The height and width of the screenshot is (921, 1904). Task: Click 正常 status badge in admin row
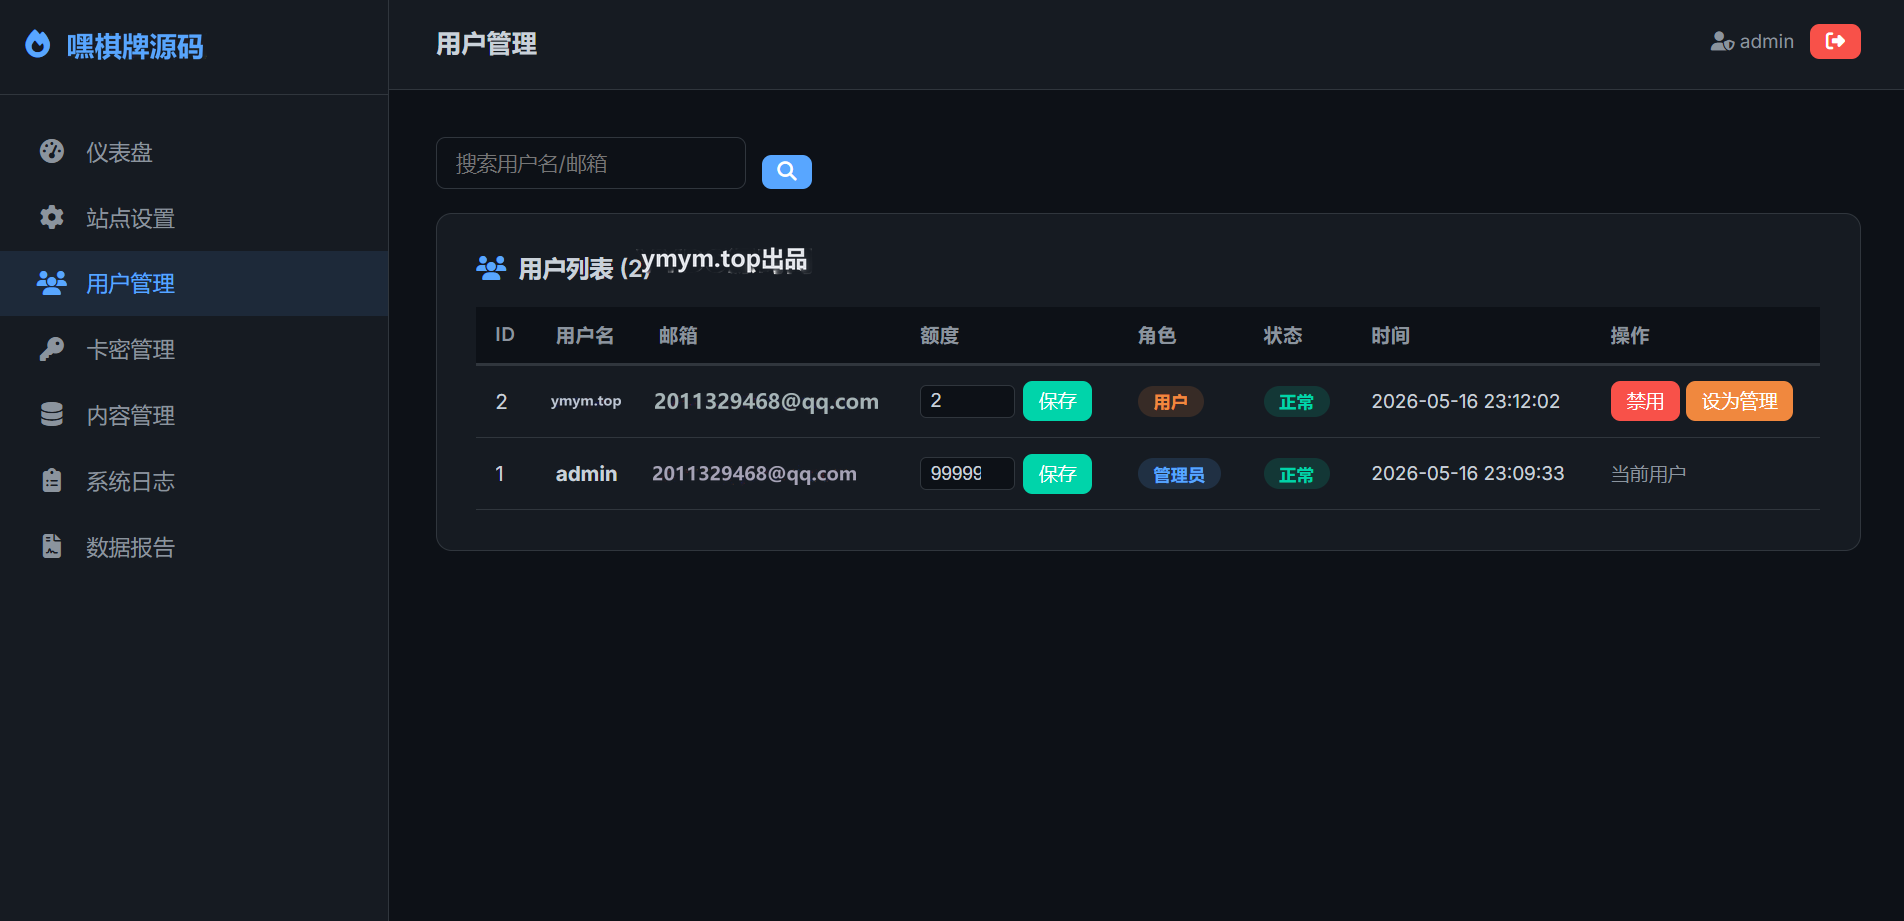[x=1296, y=474]
